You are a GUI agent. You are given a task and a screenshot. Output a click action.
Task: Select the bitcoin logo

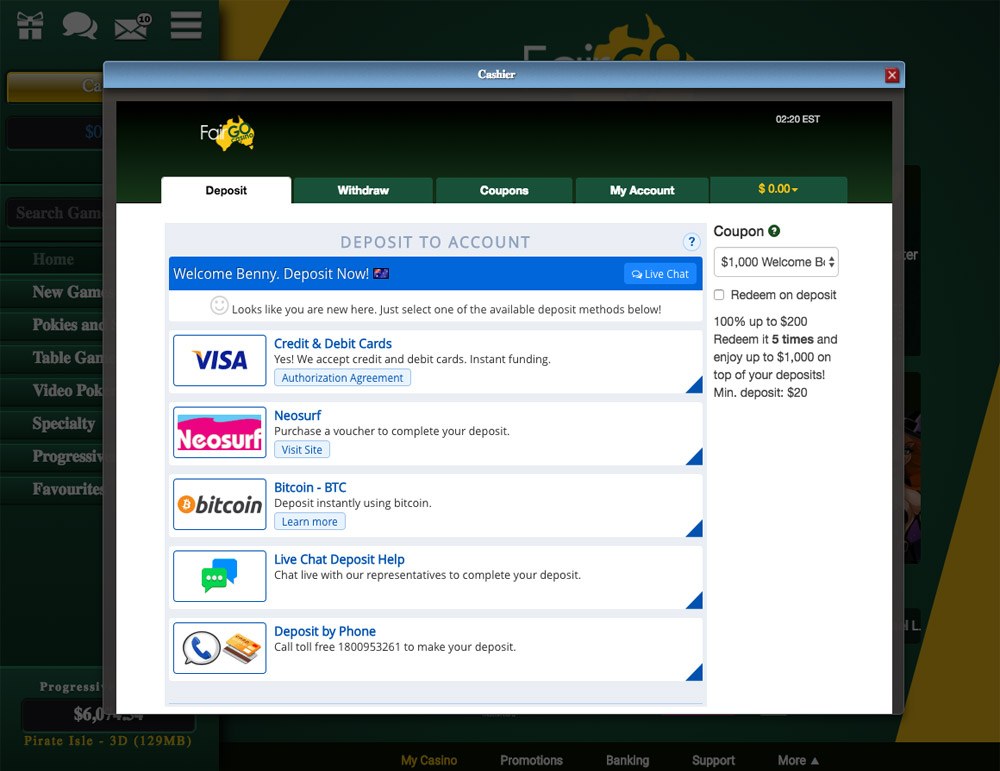219,504
